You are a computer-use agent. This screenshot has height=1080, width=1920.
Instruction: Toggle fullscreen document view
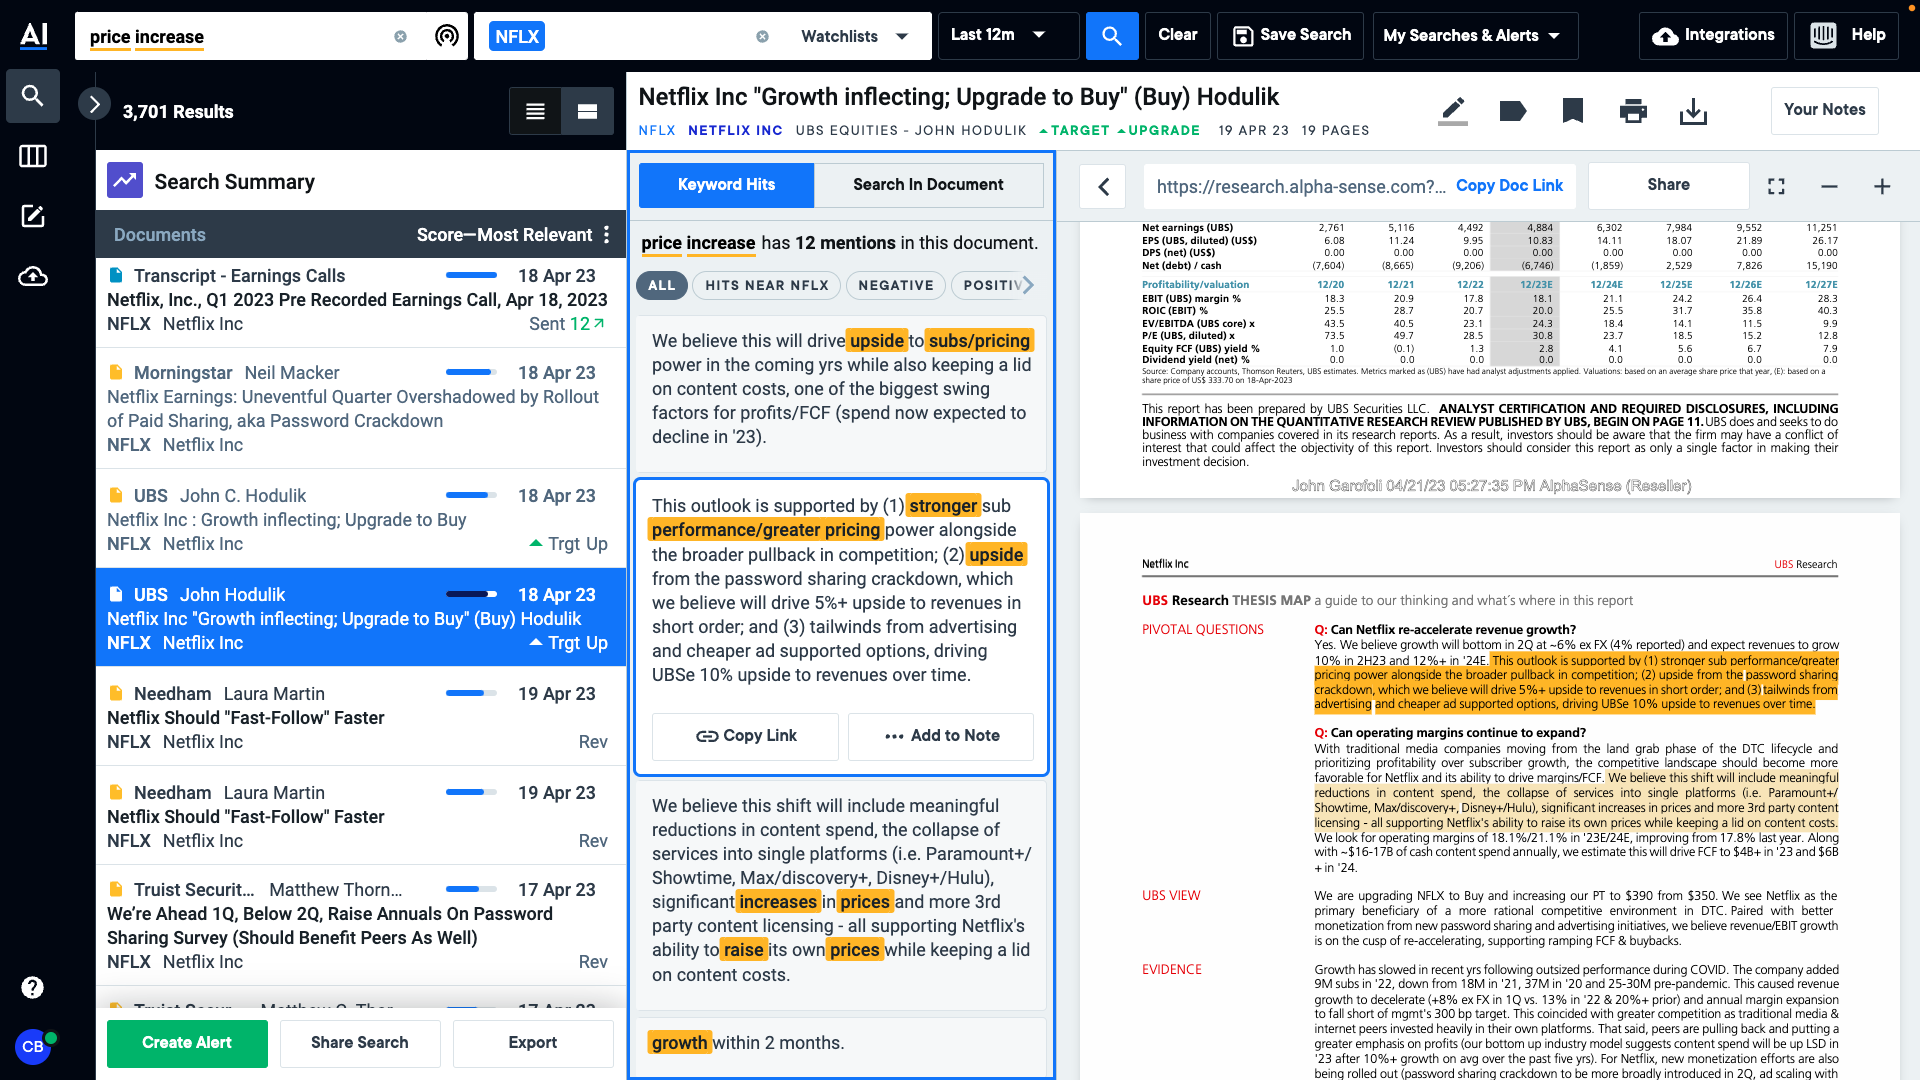[x=1776, y=186]
